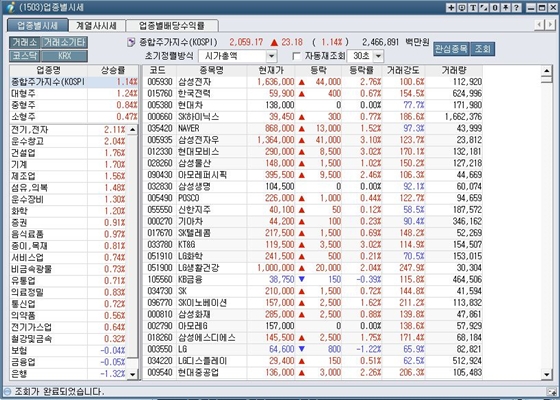Select the KRX market button
The height and width of the screenshot is (400, 560).
point(64,56)
